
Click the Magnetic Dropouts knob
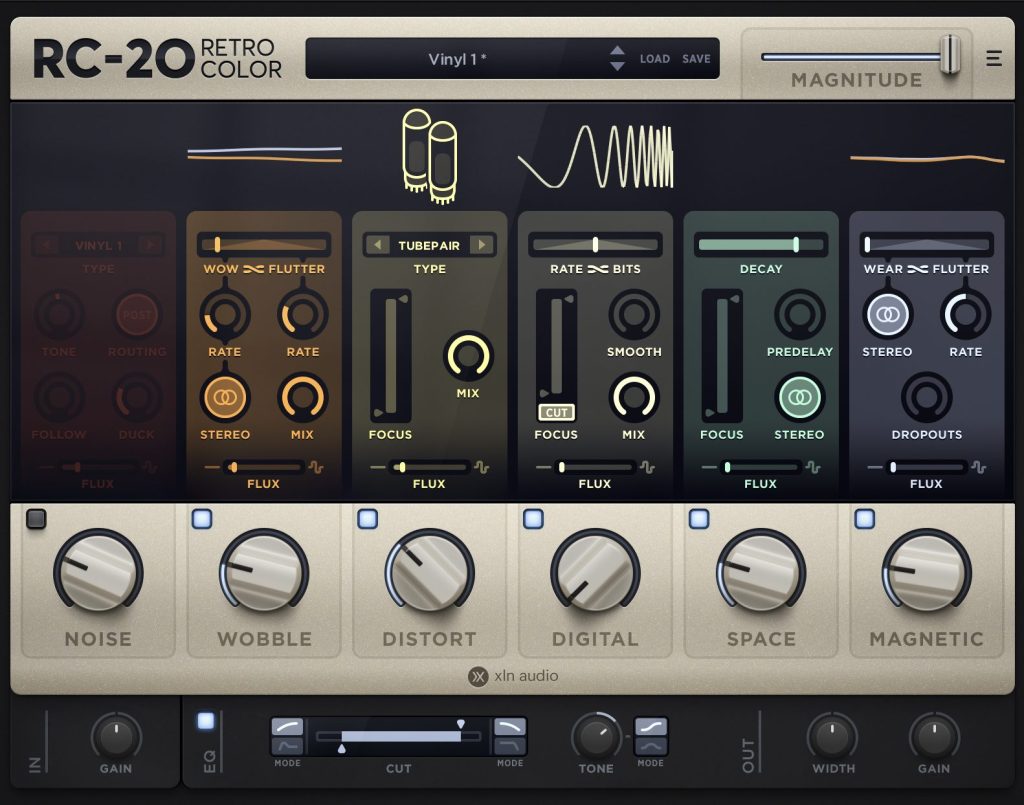point(927,398)
